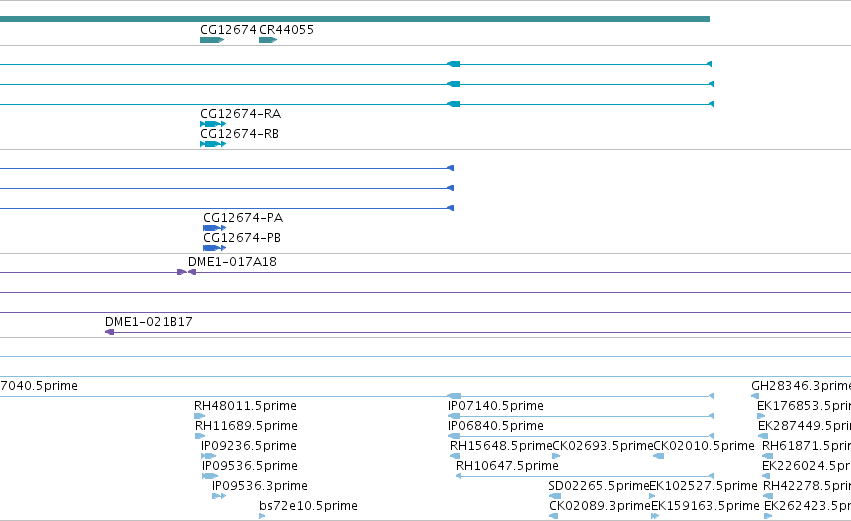
Task: Click the RH15648.5prime EST glyph
Action: (x=454, y=456)
